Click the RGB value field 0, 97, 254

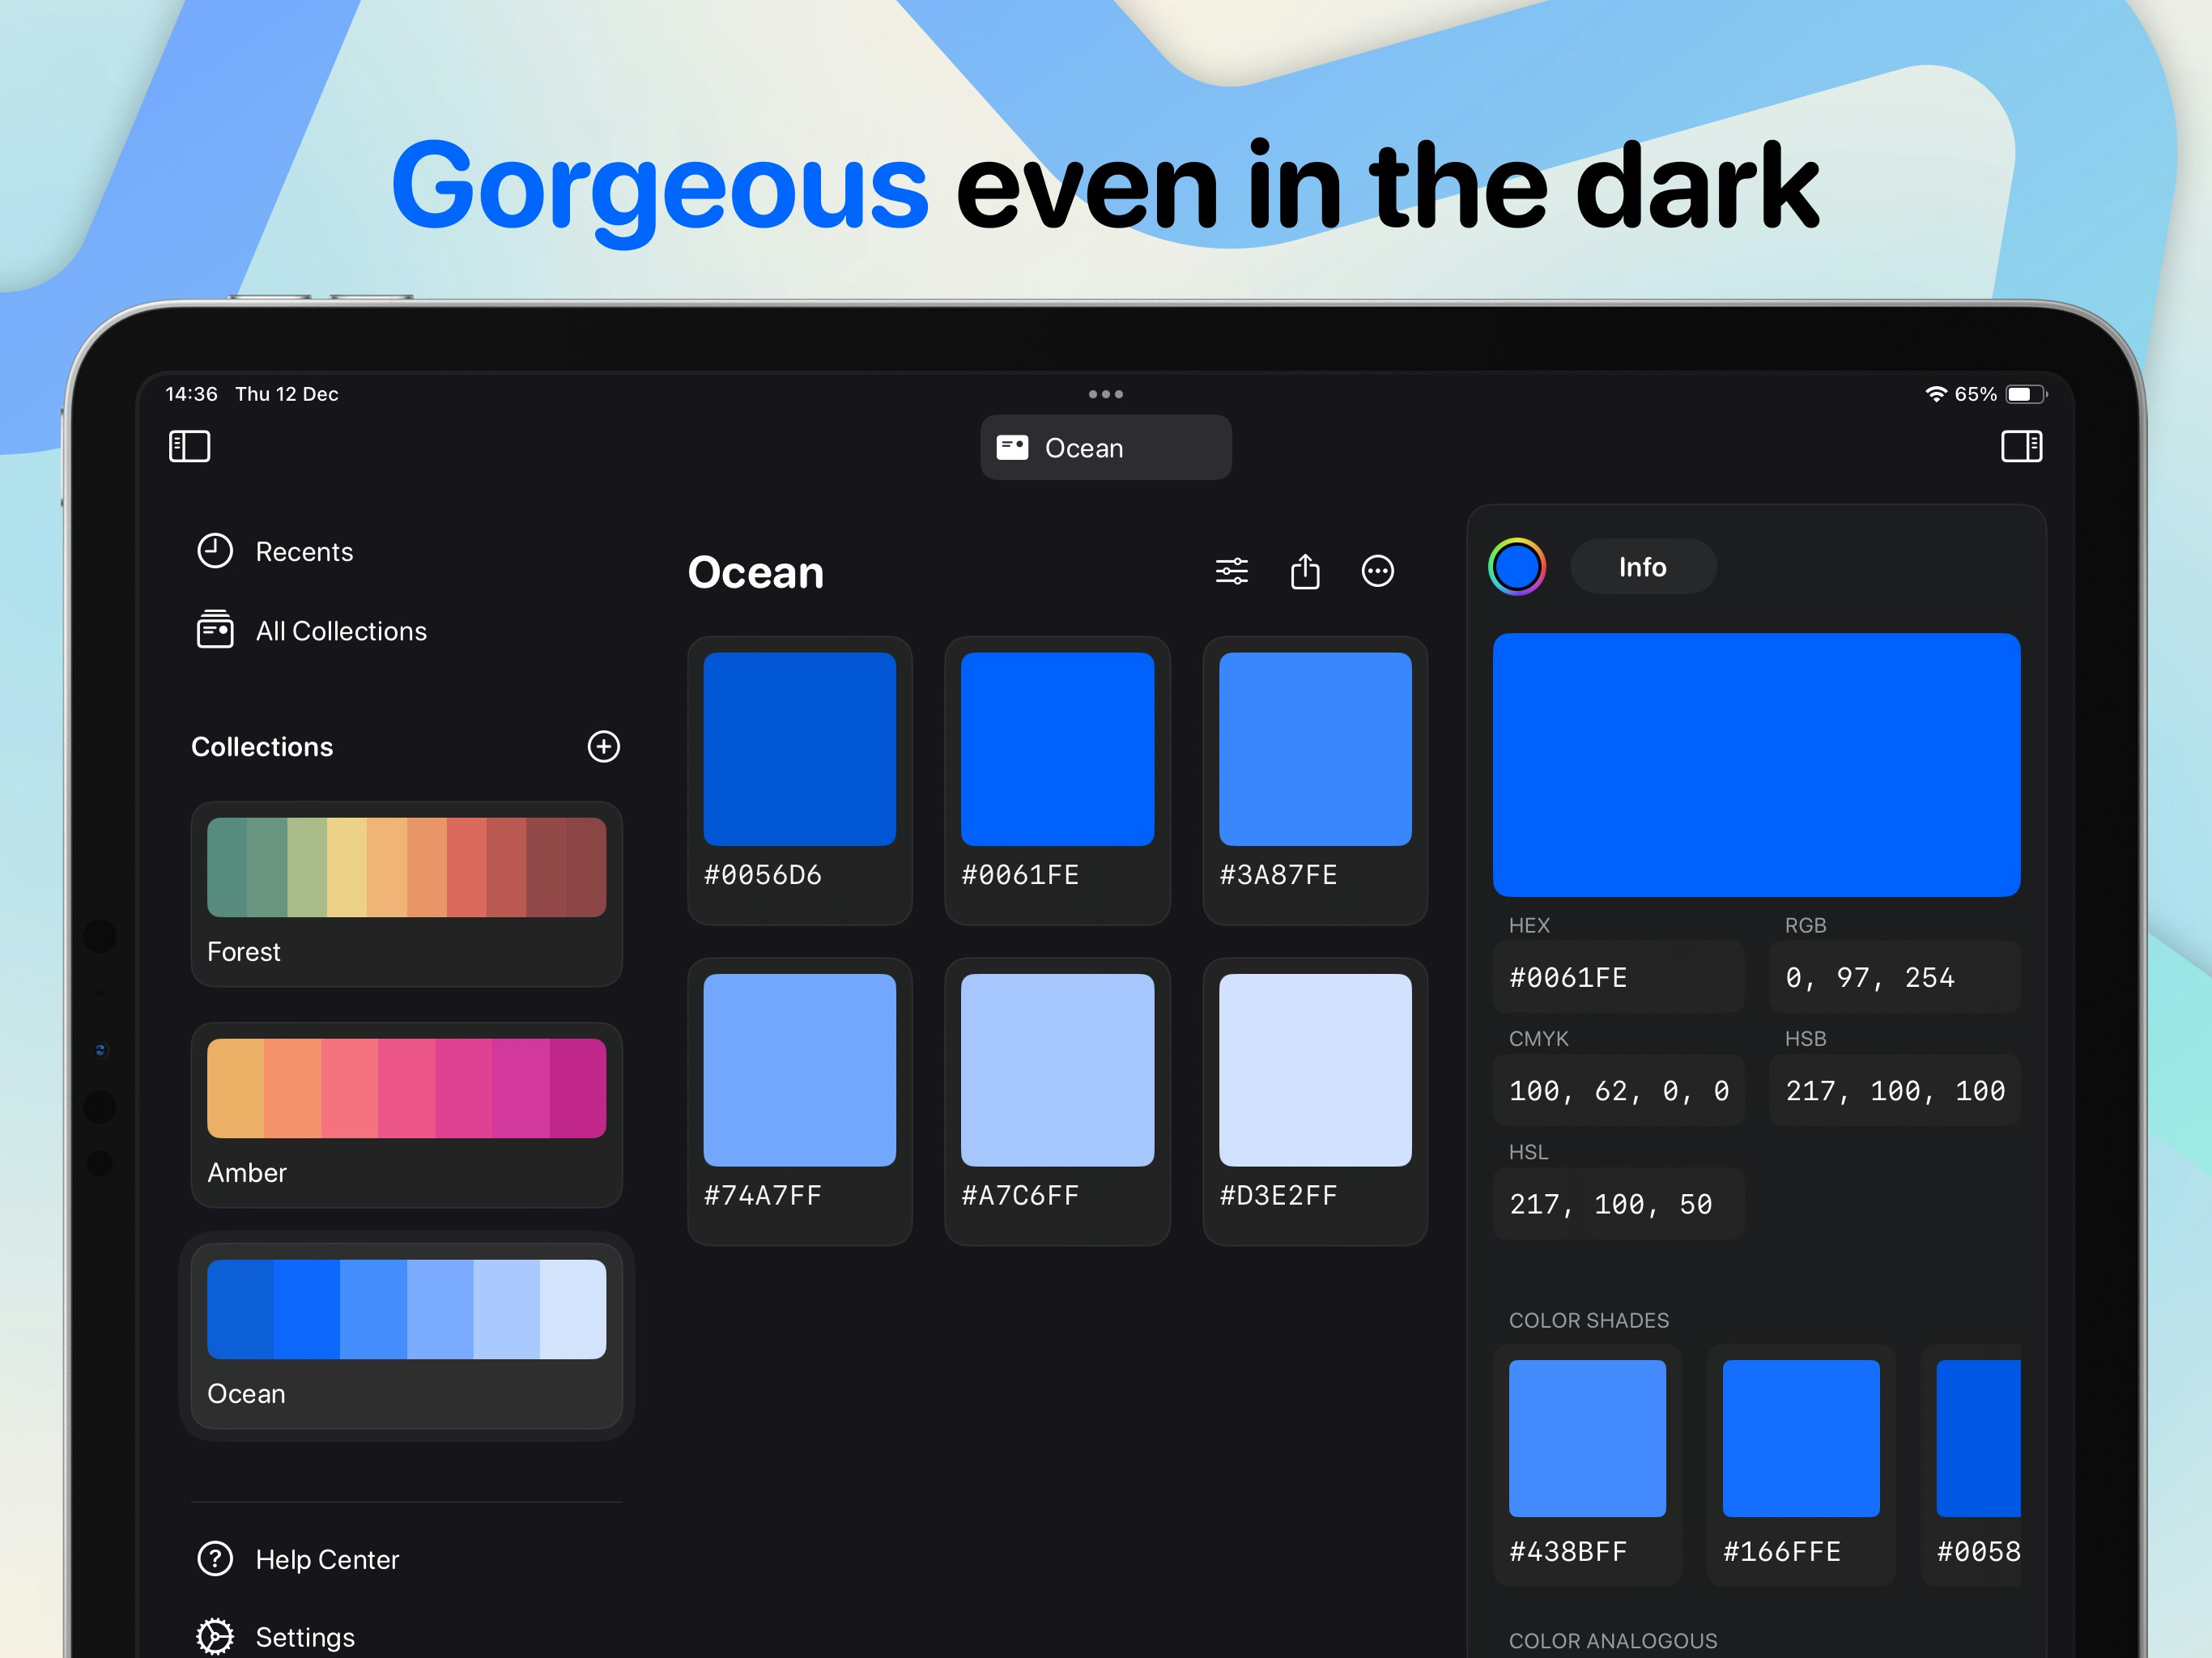(1895, 977)
